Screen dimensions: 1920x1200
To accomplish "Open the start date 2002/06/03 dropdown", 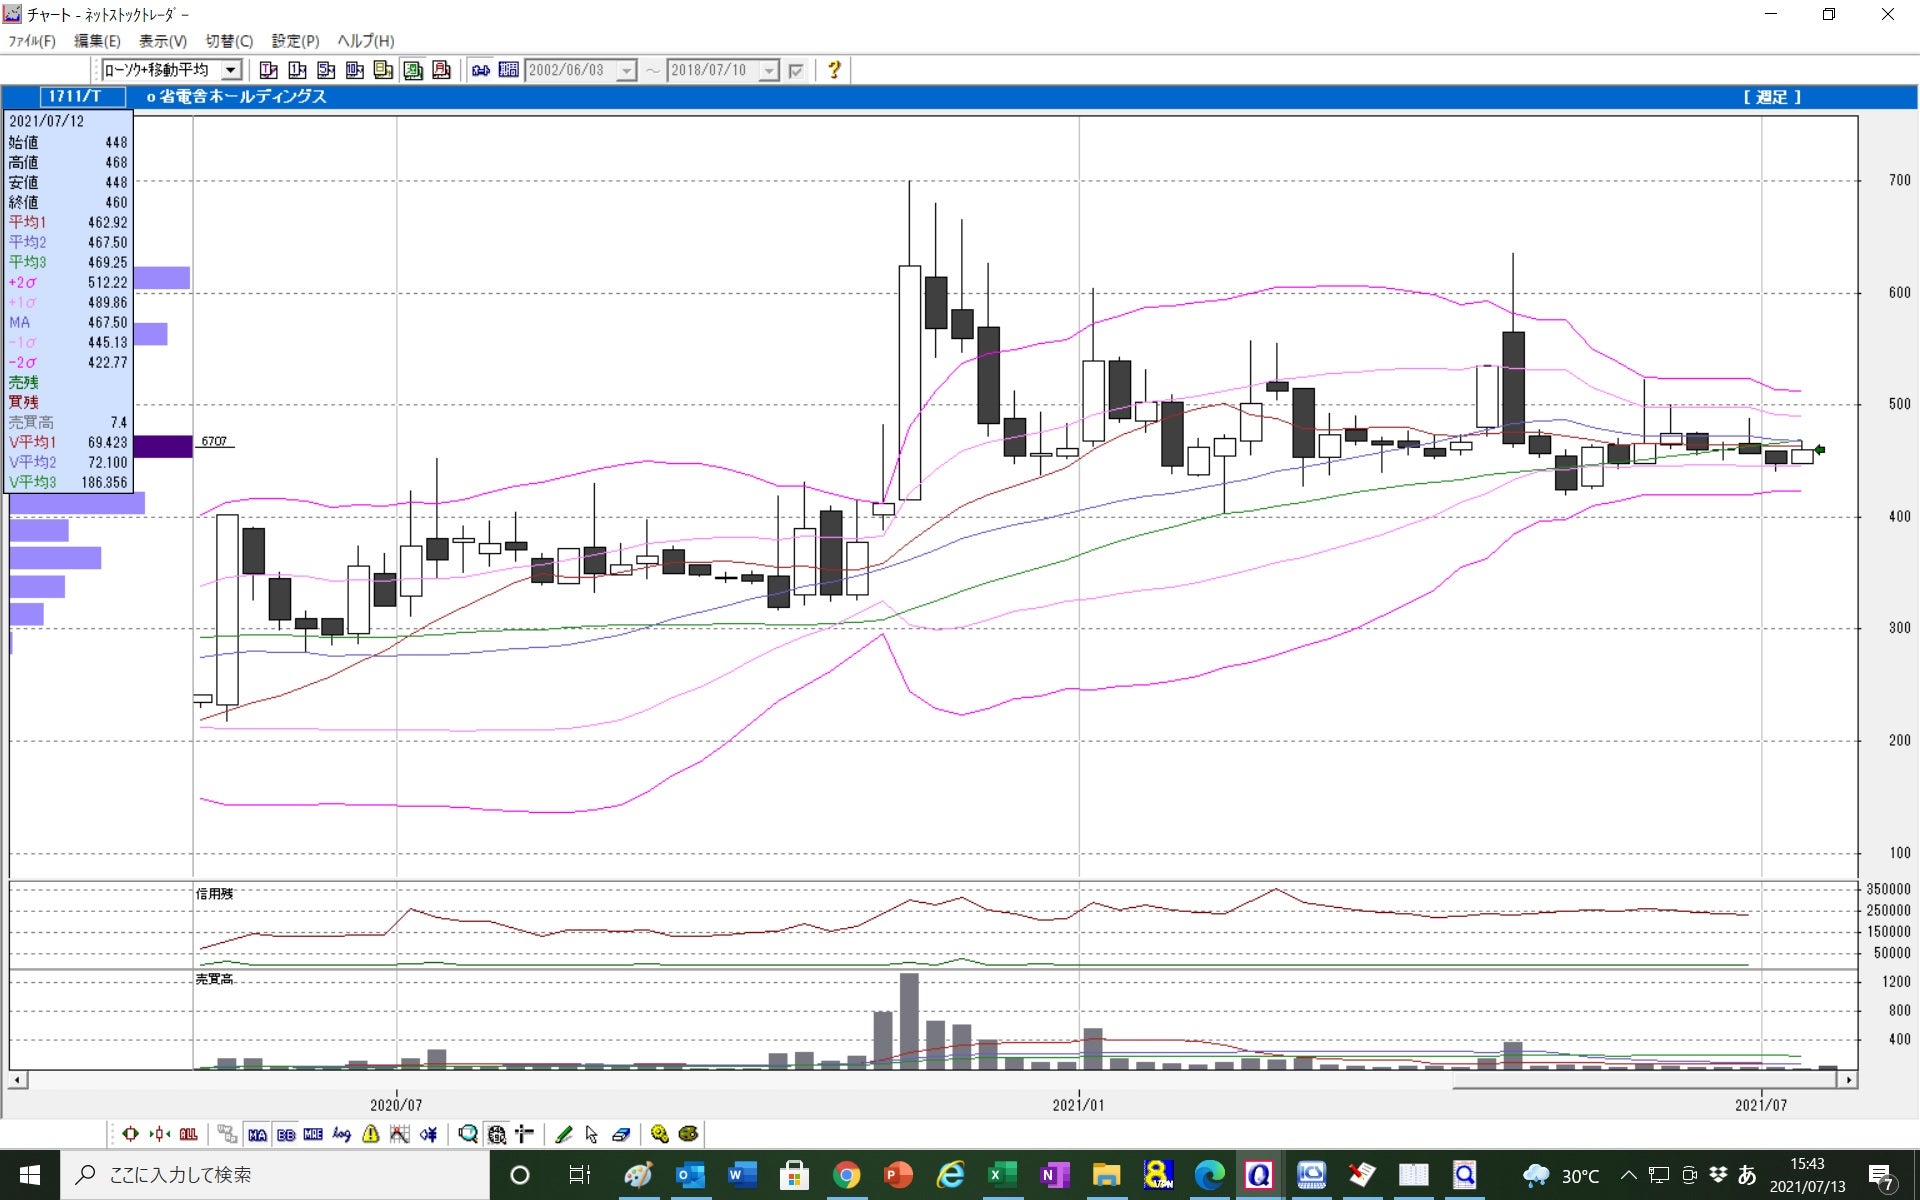I will [x=627, y=71].
